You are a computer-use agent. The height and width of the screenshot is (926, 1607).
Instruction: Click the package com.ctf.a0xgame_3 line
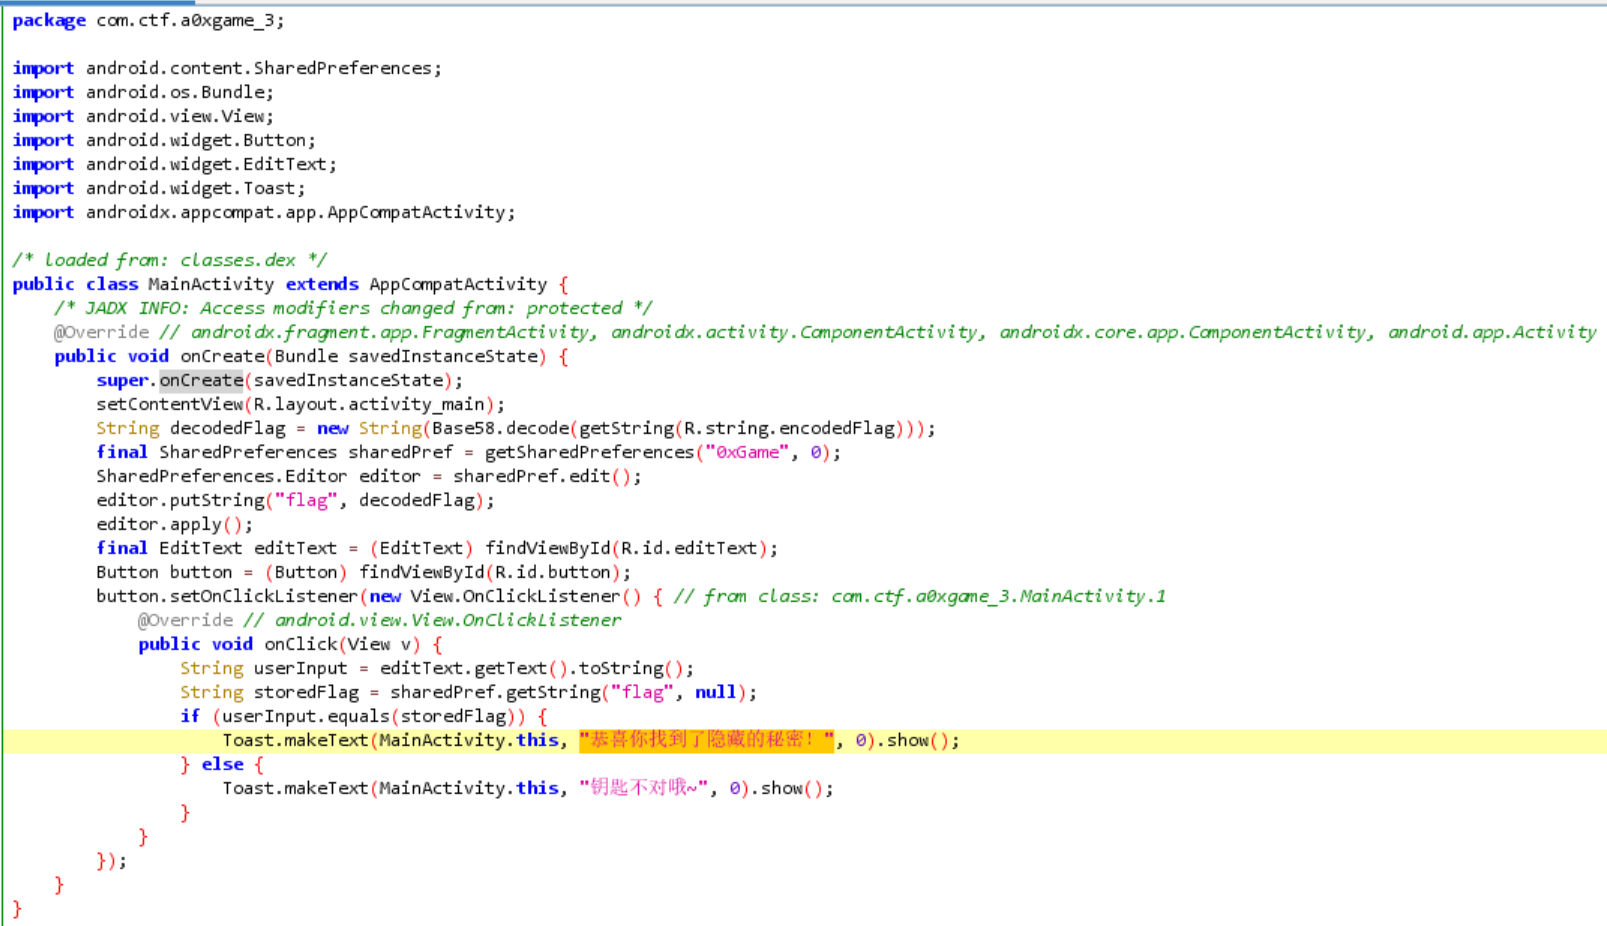[148, 20]
